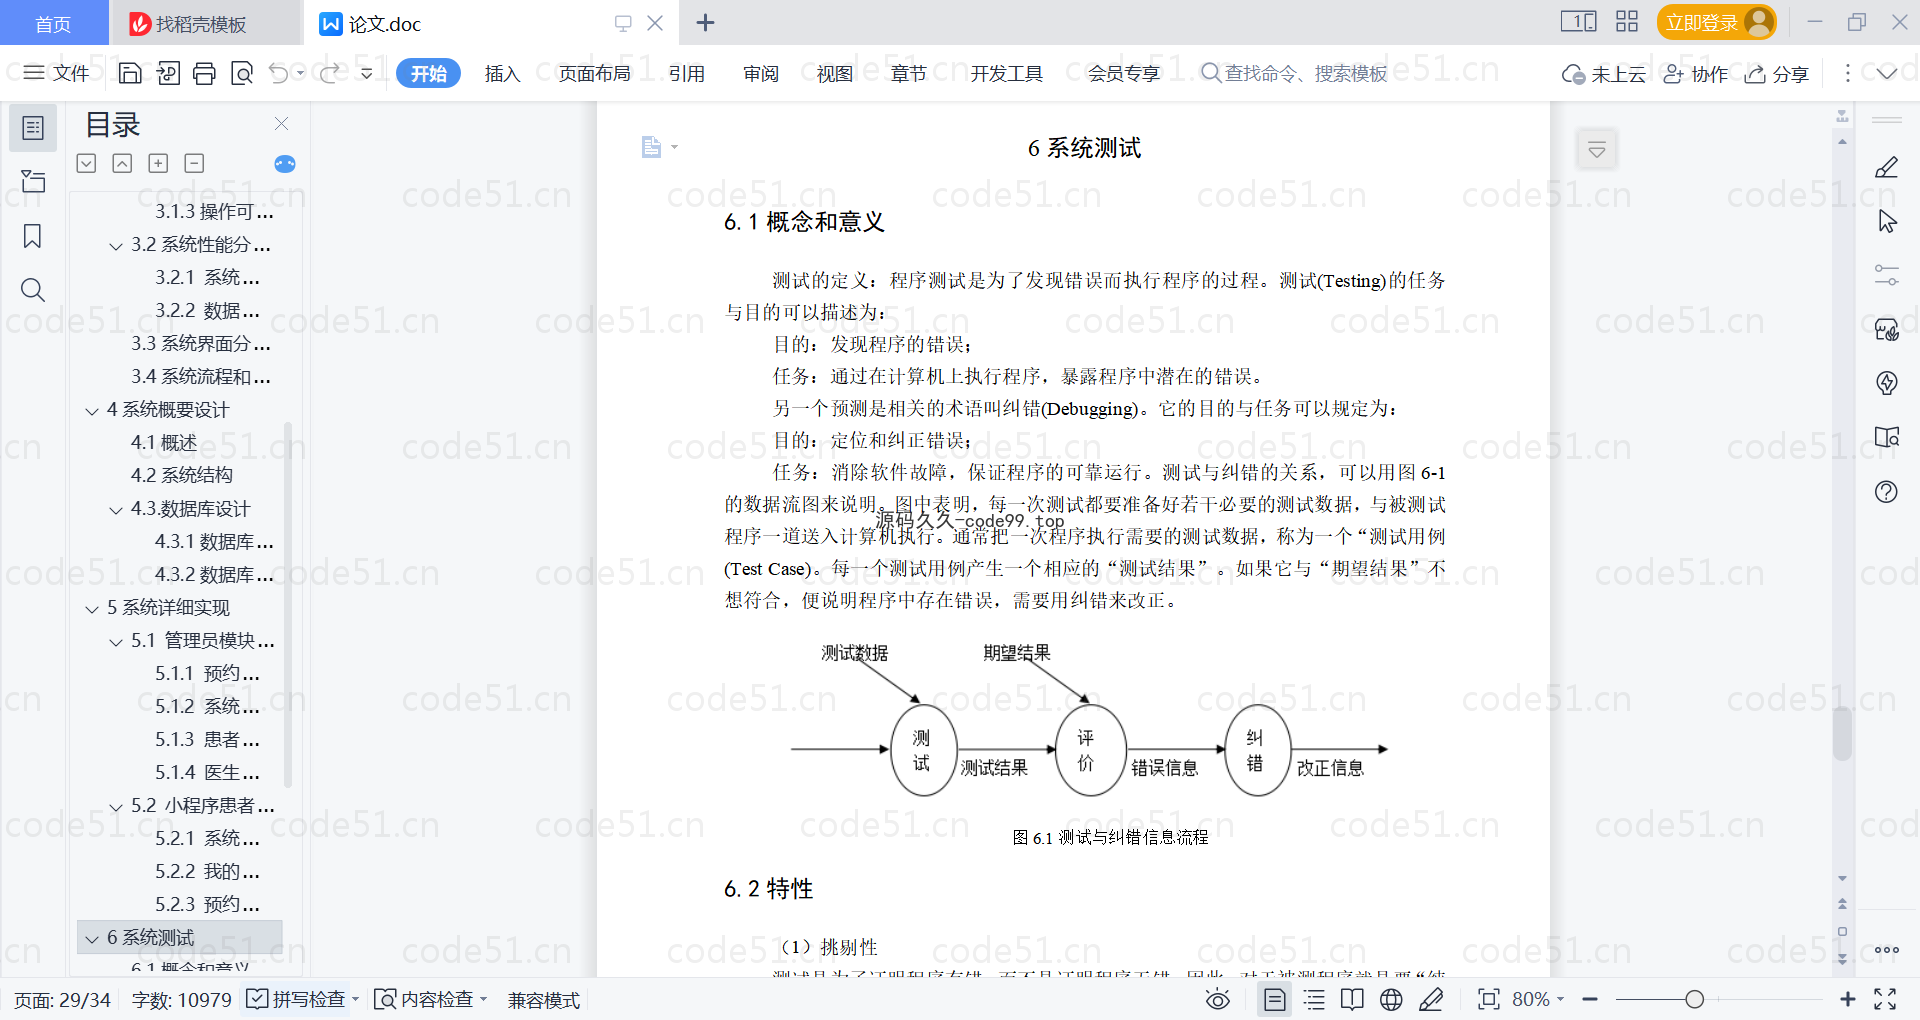Open the search sidebar icon
This screenshot has height=1020, width=1920.
pos(33,290)
